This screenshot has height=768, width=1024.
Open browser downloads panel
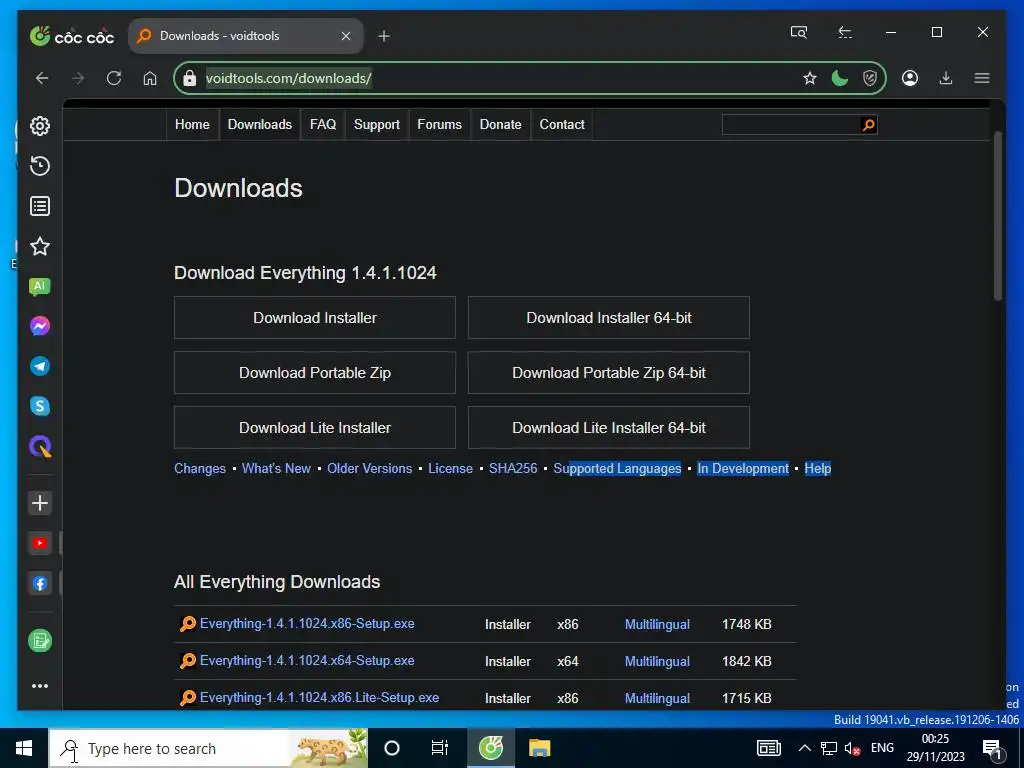click(946, 78)
